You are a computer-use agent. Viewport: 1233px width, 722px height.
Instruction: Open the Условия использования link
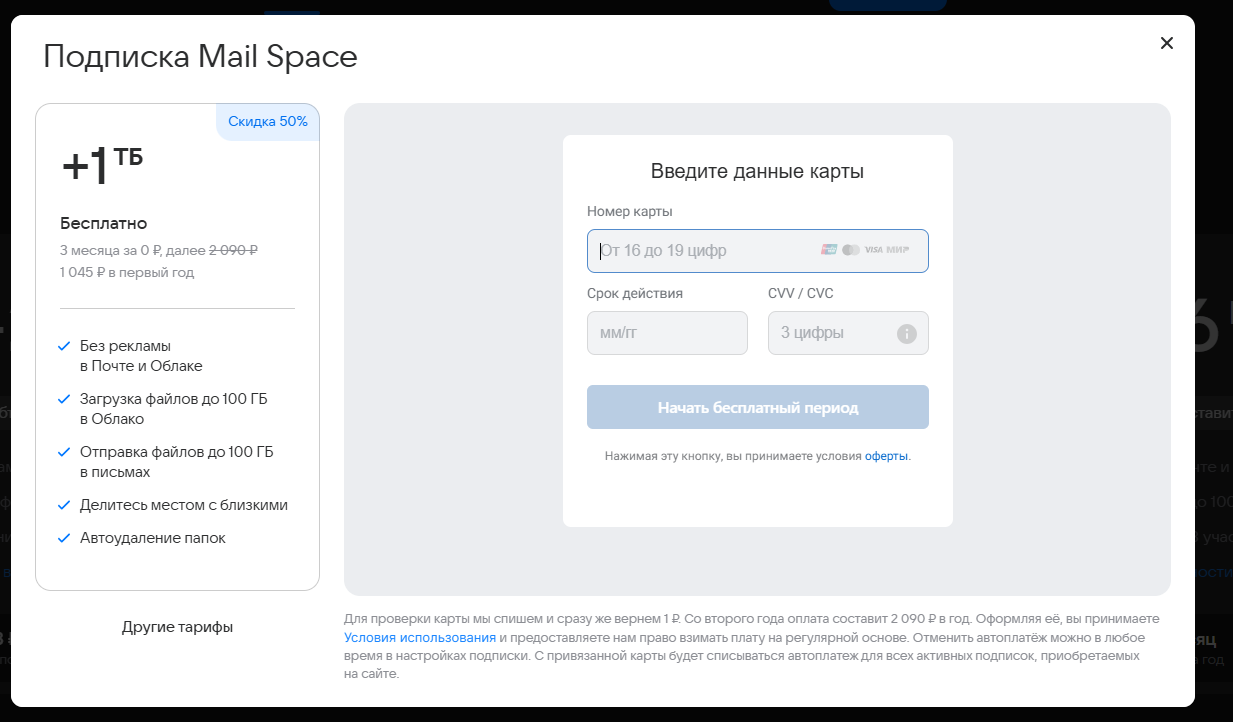420,637
